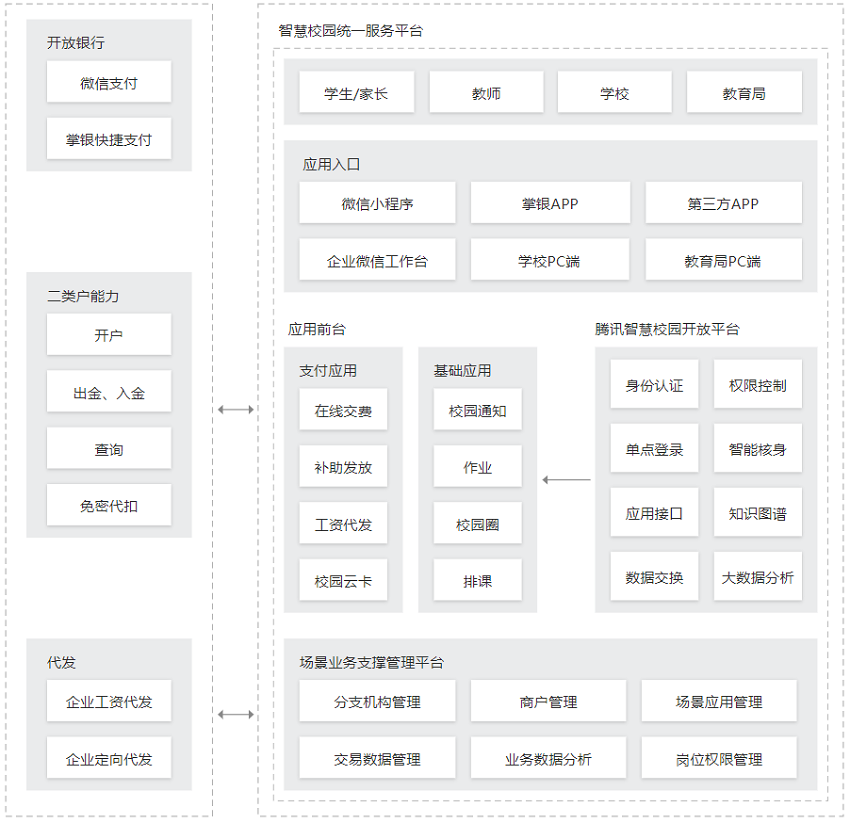Click 身份认证 box
Image resolution: width=850 pixels, height=823 pixels.
[x=654, y=384]
